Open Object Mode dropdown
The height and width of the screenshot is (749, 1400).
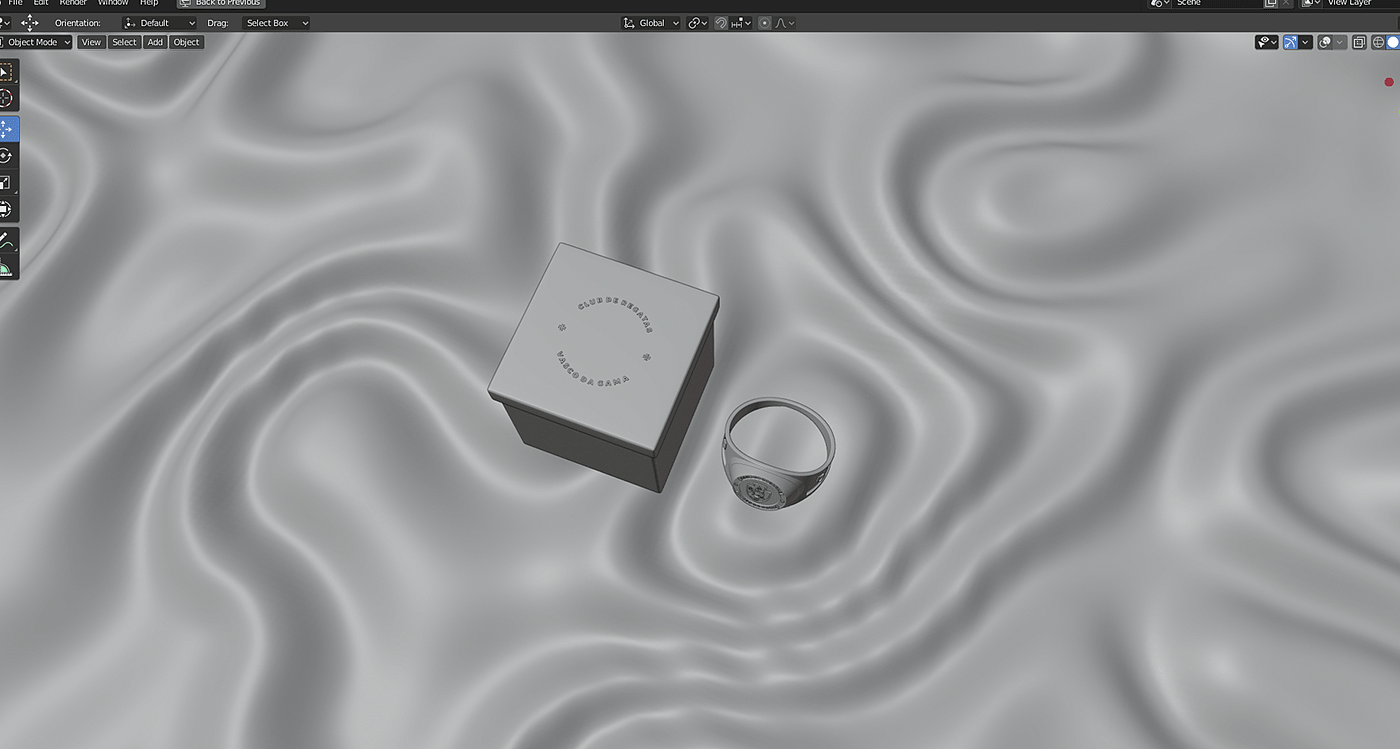click(36, 42)
